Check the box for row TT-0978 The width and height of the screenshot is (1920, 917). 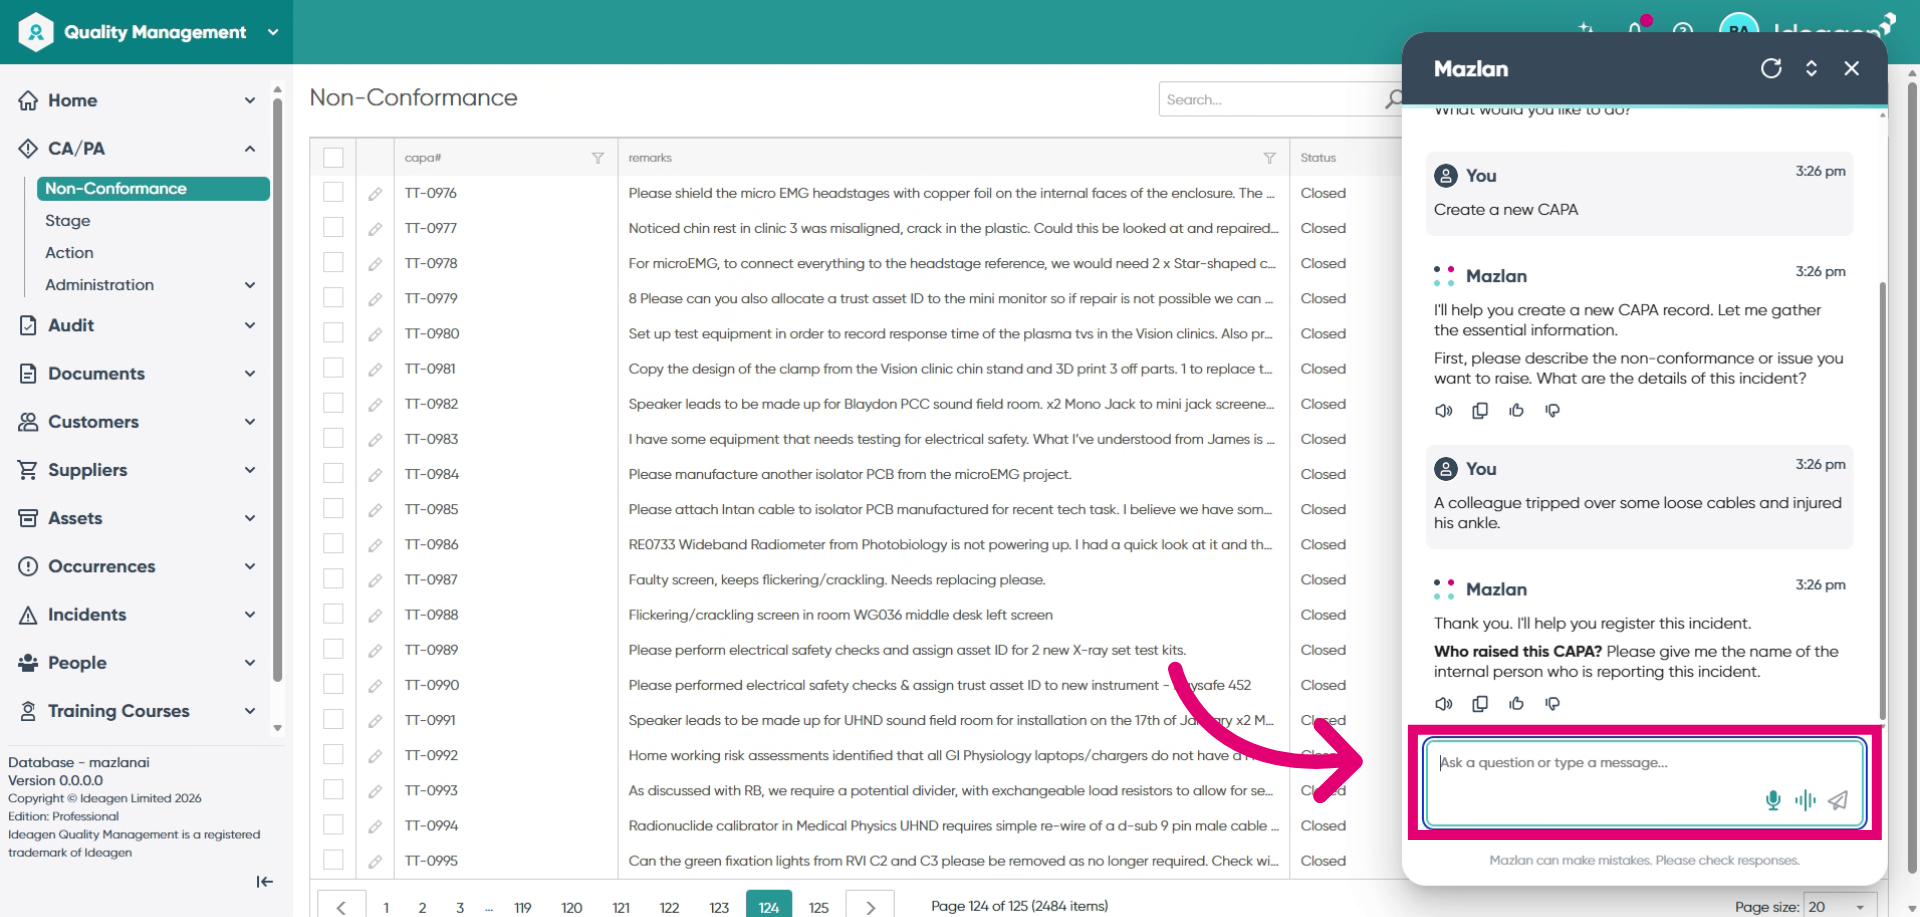333,262
